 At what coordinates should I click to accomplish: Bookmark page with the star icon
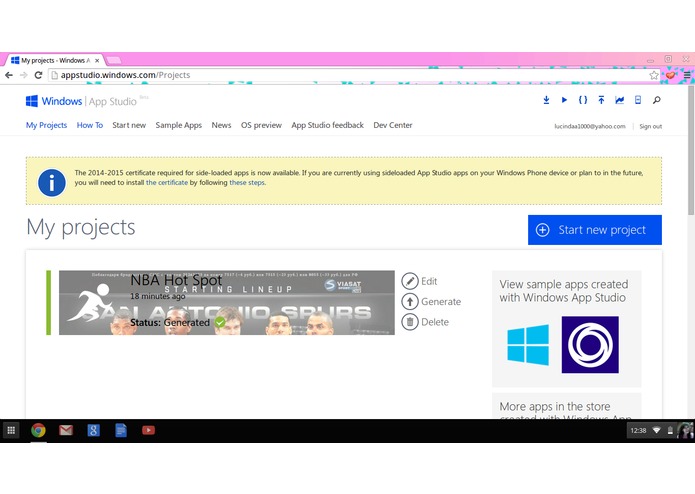pyautogui.click(x=654, y=75)
